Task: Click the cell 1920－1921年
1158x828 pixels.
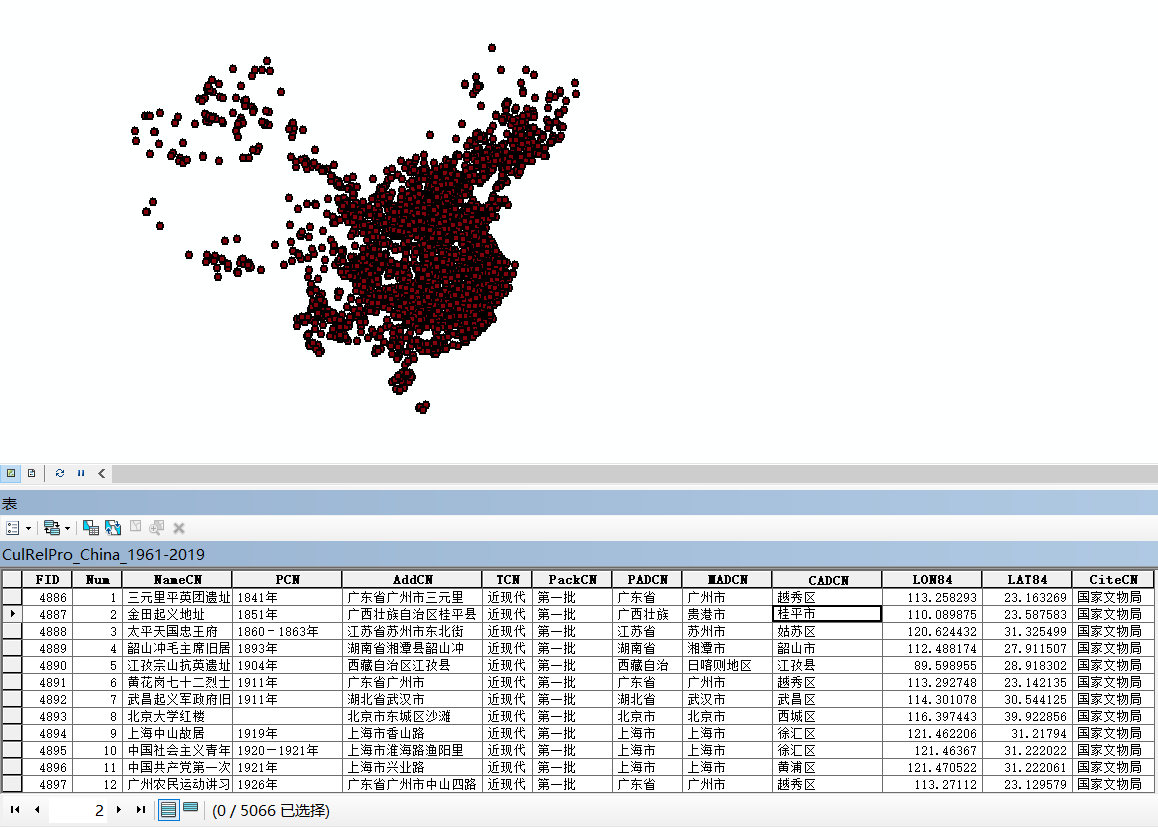Action: [287, 750]
